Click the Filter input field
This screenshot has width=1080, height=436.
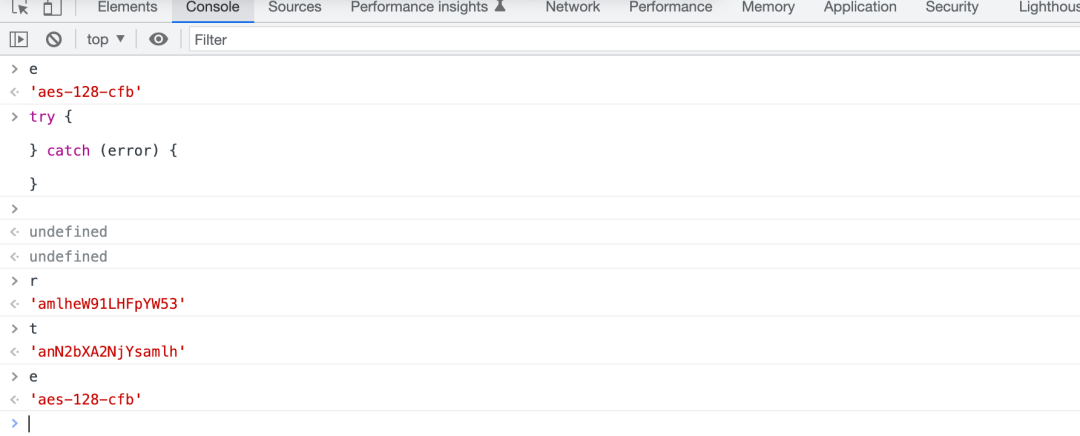[x=634, y=39]
